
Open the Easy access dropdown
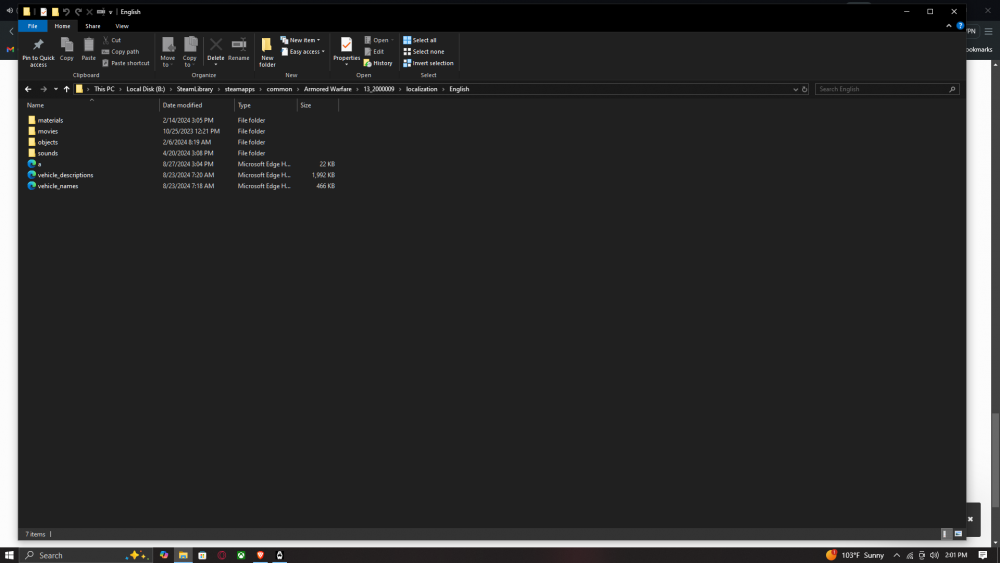pos(303,52)
